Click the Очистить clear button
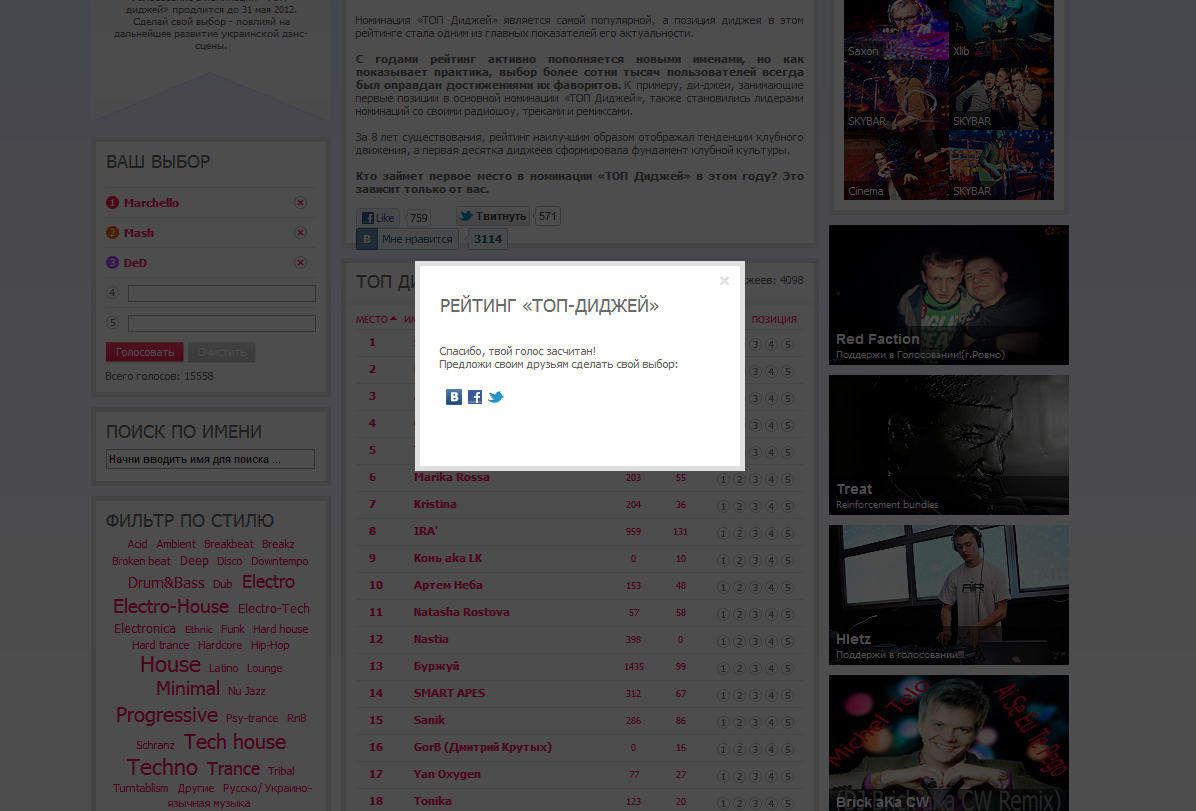1196x811 pixels. pos(221,352)
